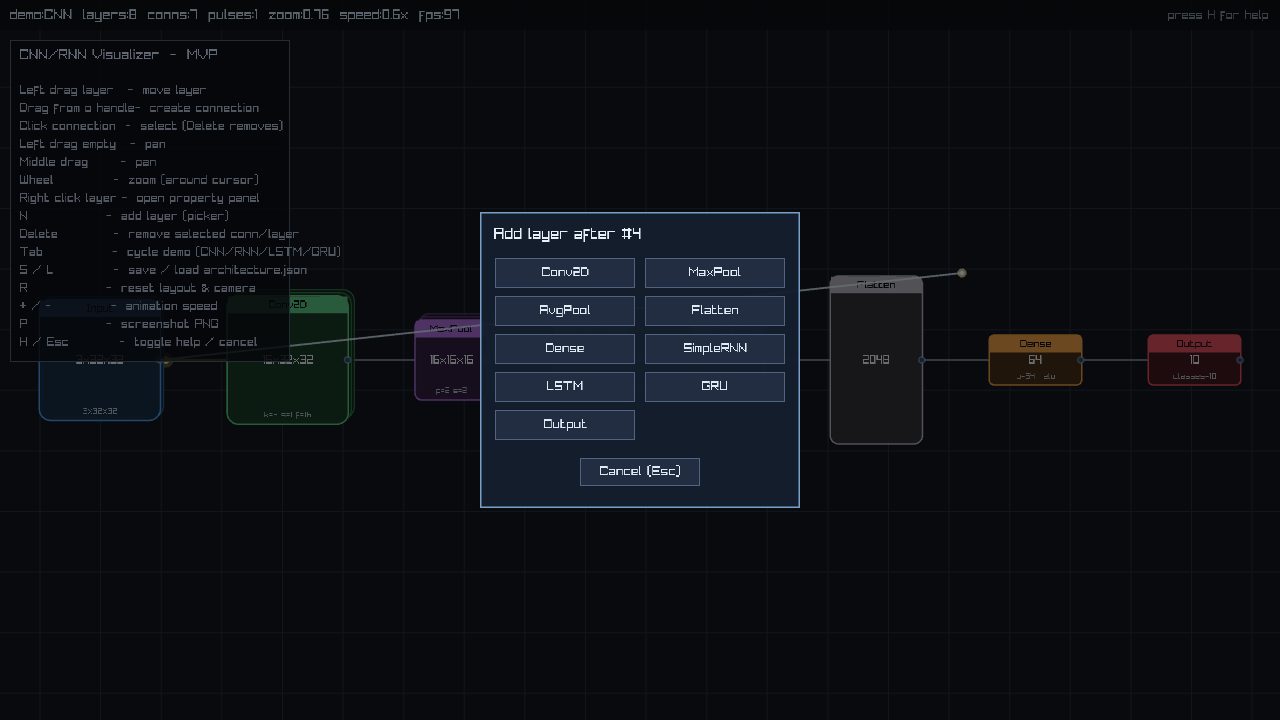Click the 'Tab - cycle demo' help line
Viewport: 1280px width, 720px height.
[x=180, y=252]
